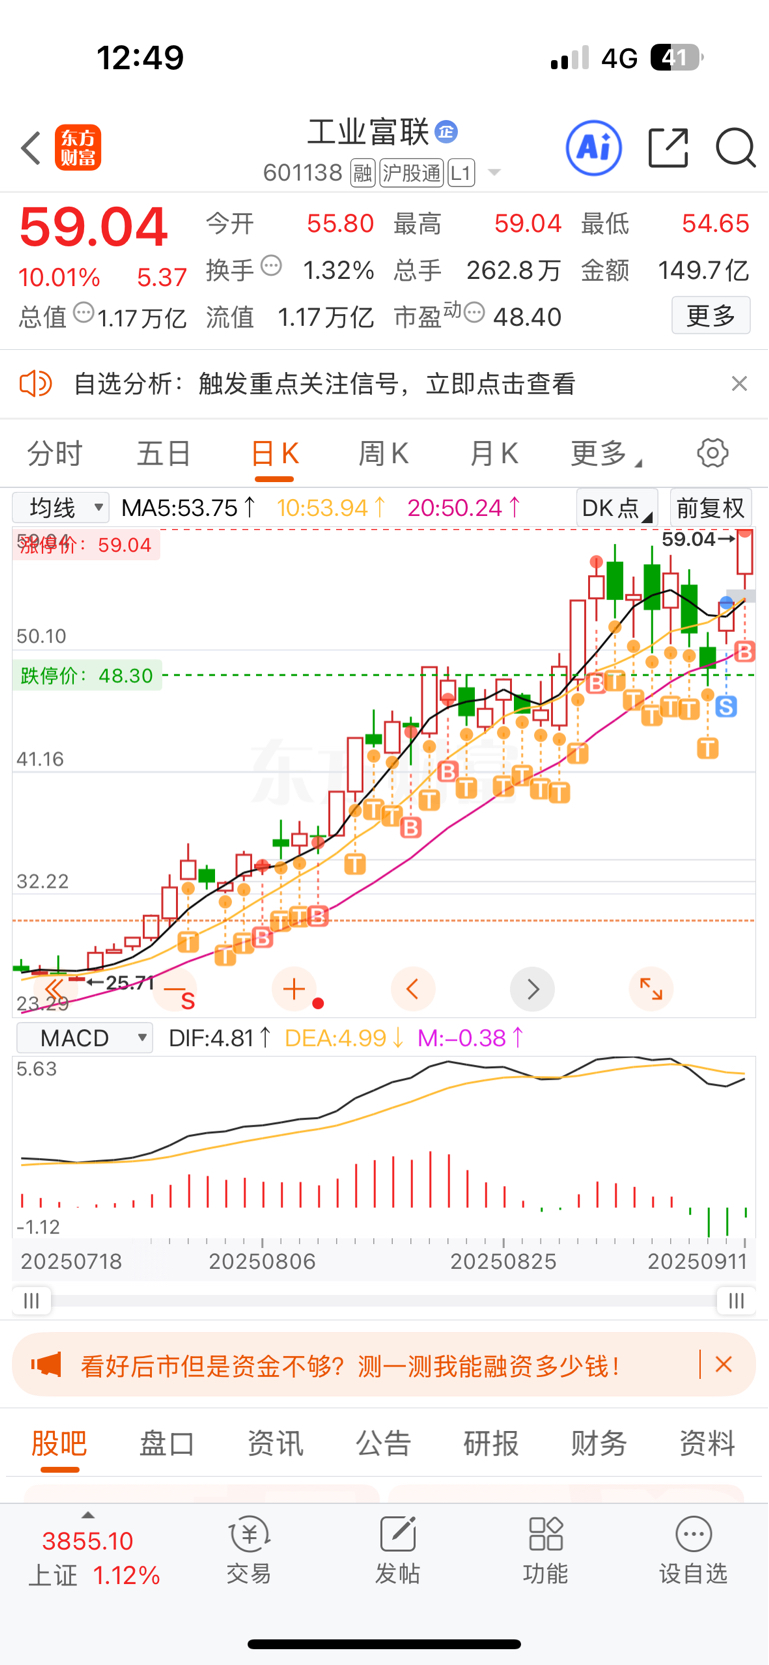Open the 资料 tab
Image resolution: width=769 pixels, height=1665 pixels.
tap(707, 1443)
